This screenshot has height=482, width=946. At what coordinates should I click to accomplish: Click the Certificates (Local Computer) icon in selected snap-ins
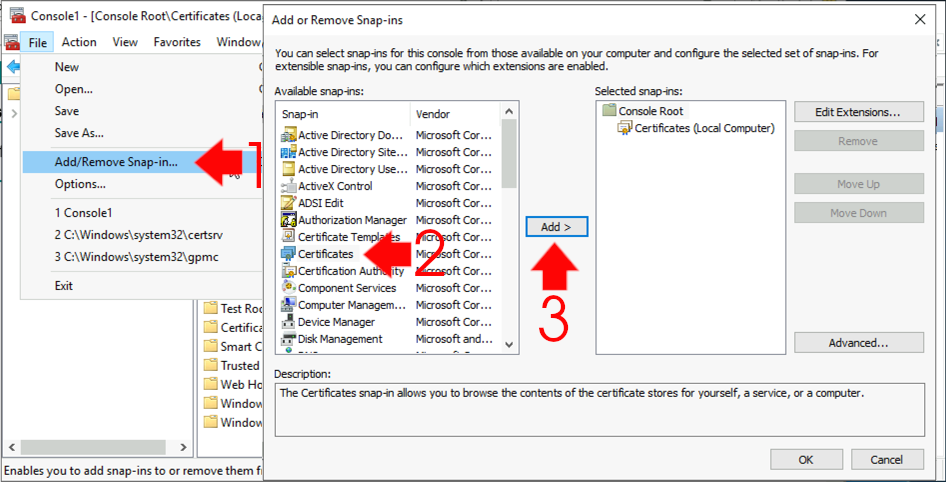click(x=624, y=128)
